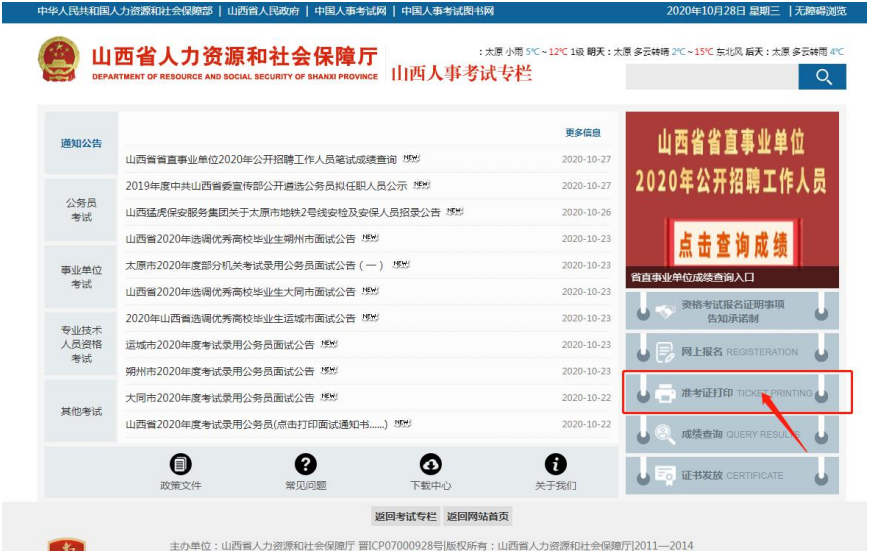This screenshot has width=870, height=553.
Task: Open the 下载中心 cloud download icon
Action: (431, 464)
